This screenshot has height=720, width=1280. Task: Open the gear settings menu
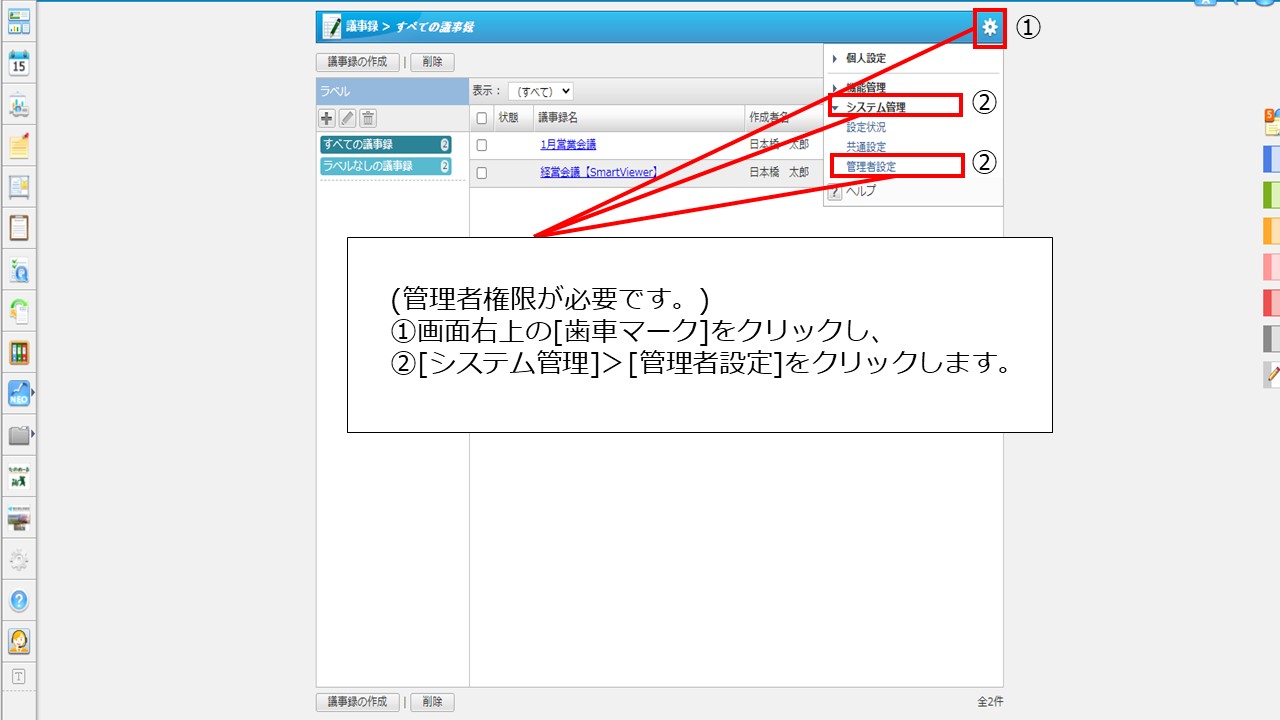click(x=990, y=27)
